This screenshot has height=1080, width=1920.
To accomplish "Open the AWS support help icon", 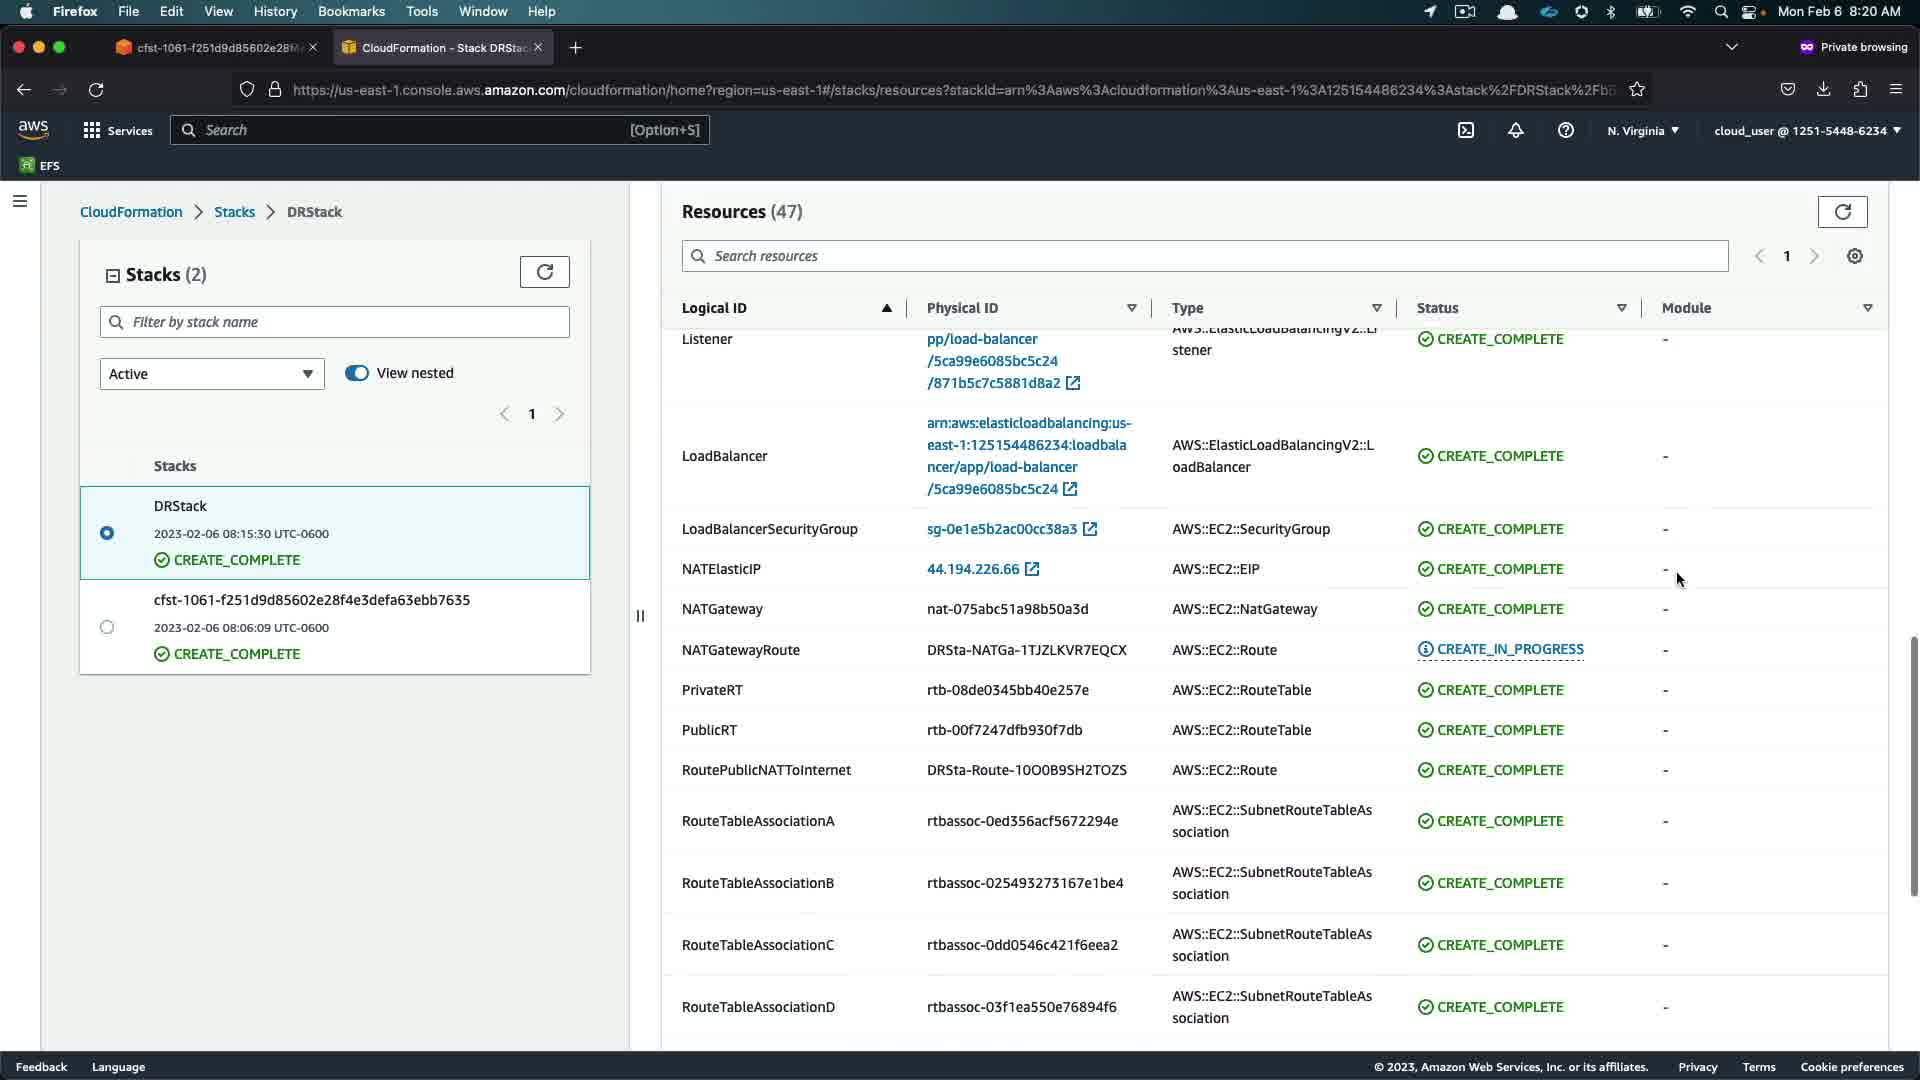I will click(1566, 130).
